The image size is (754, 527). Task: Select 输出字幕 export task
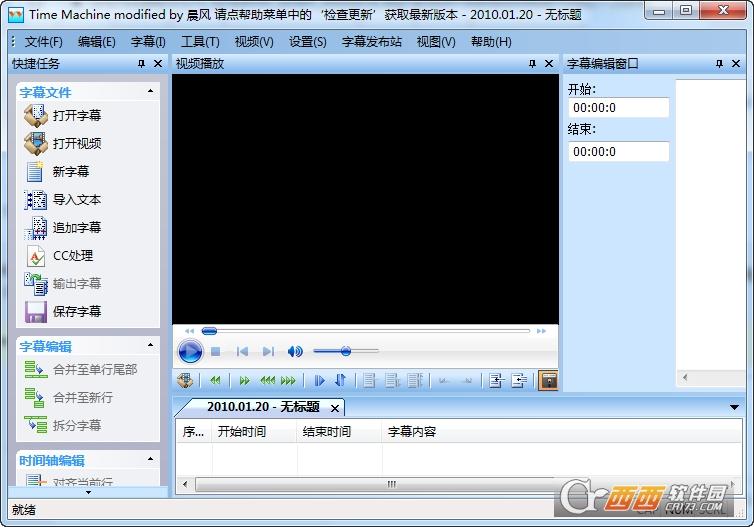point(63,284)
